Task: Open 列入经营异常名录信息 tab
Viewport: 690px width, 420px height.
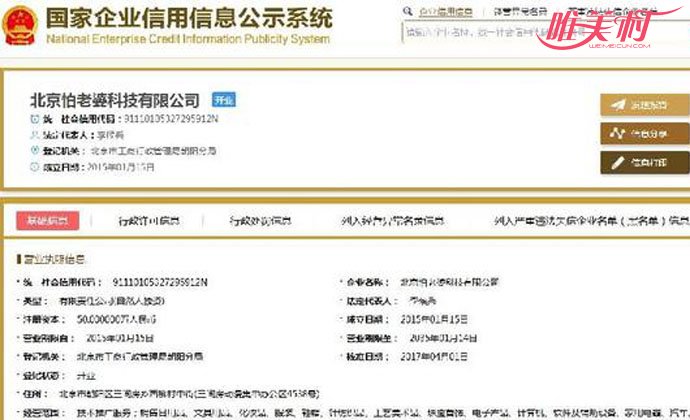Action: [392, 221]
